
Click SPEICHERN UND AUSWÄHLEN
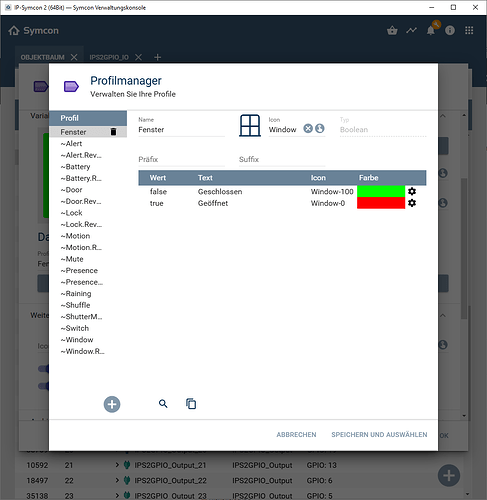379,435
